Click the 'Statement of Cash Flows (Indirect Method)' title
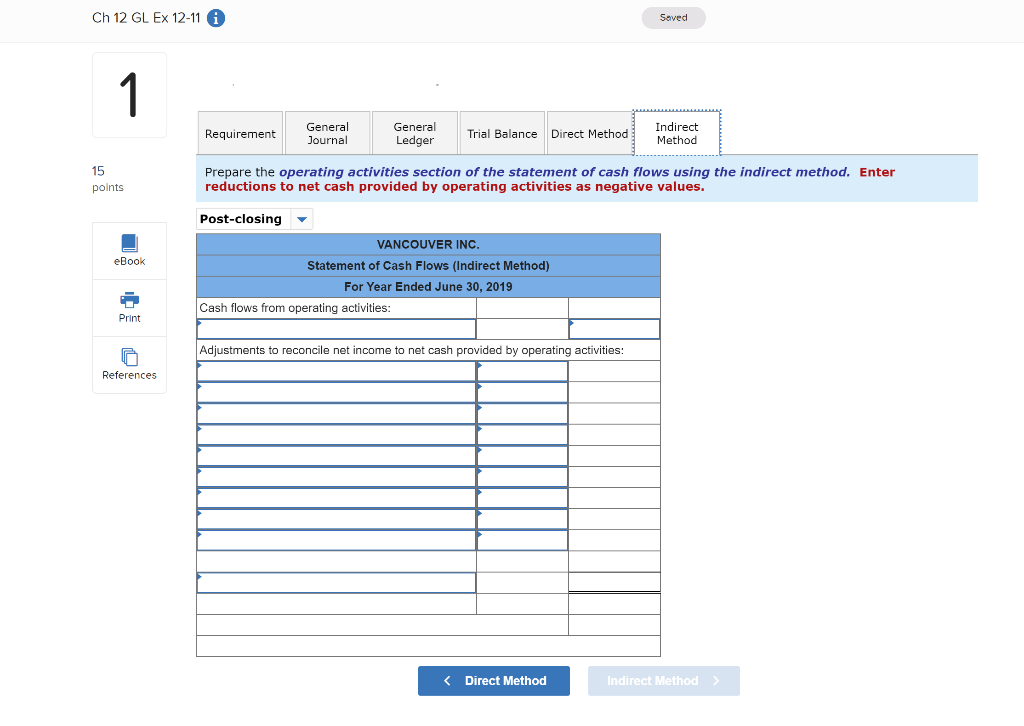Image resolution: width=1024 pixels, height=726 pixels. (428, 266)
